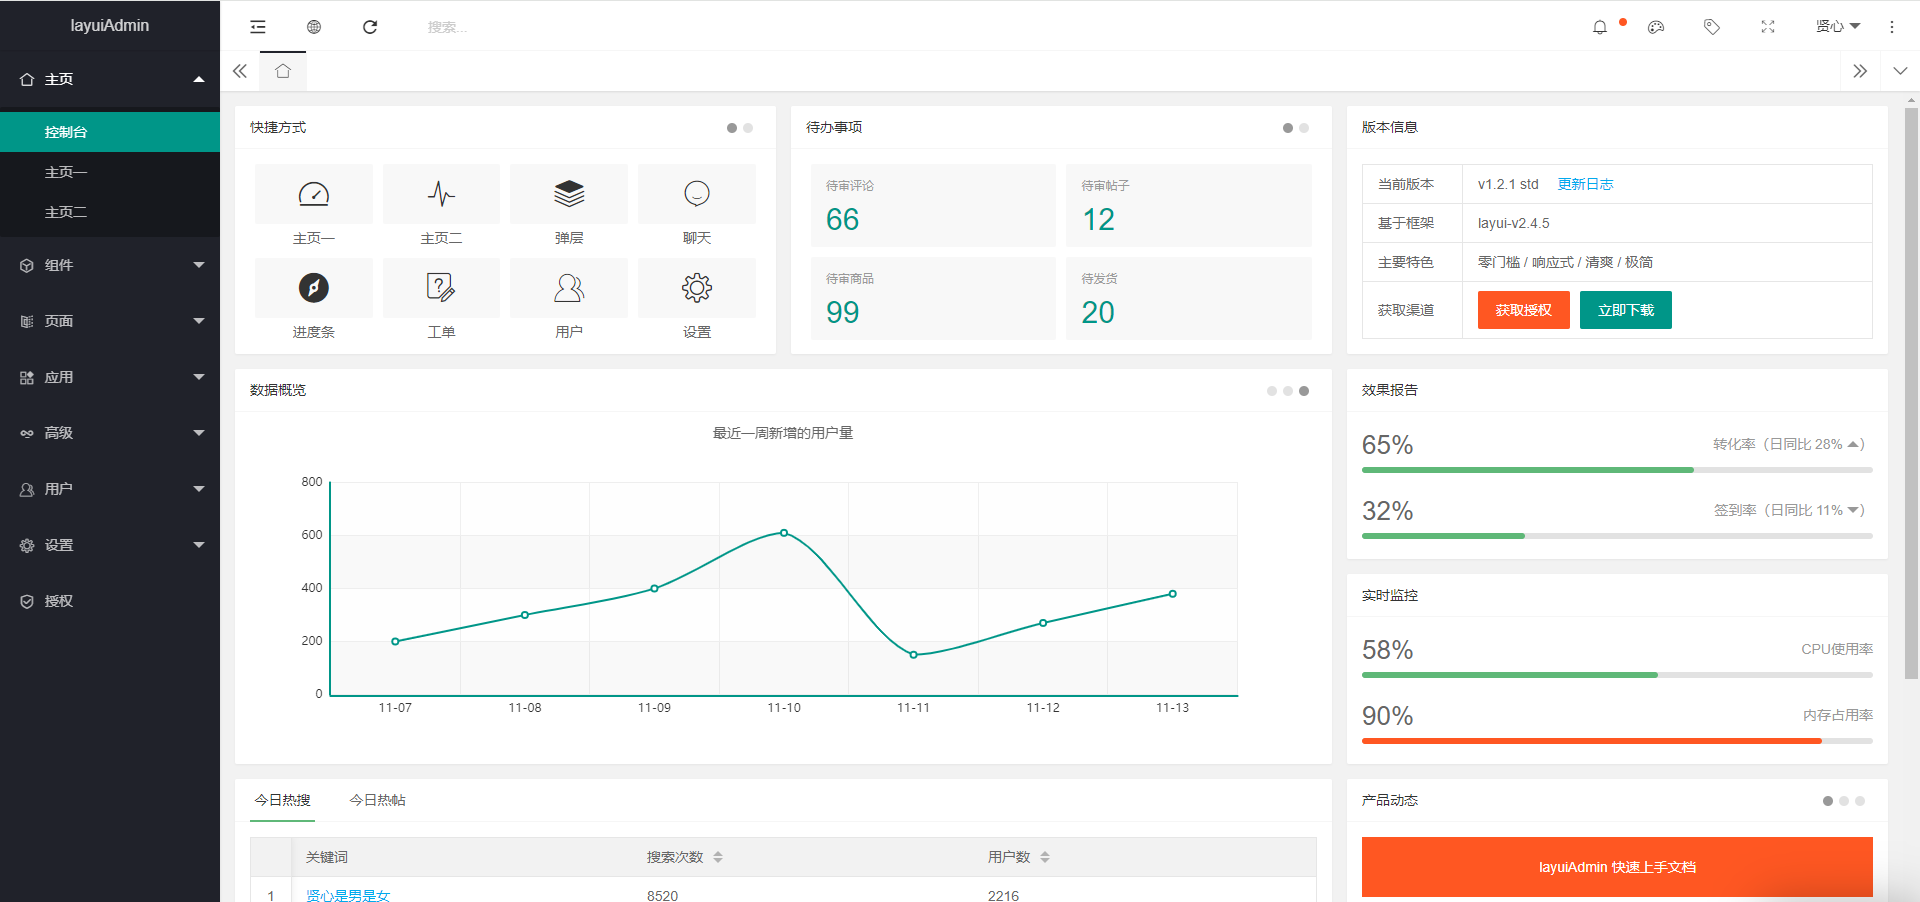Open the globe website icon
1920x902 pixels.
pyautogui.click(x=314, y=27)
